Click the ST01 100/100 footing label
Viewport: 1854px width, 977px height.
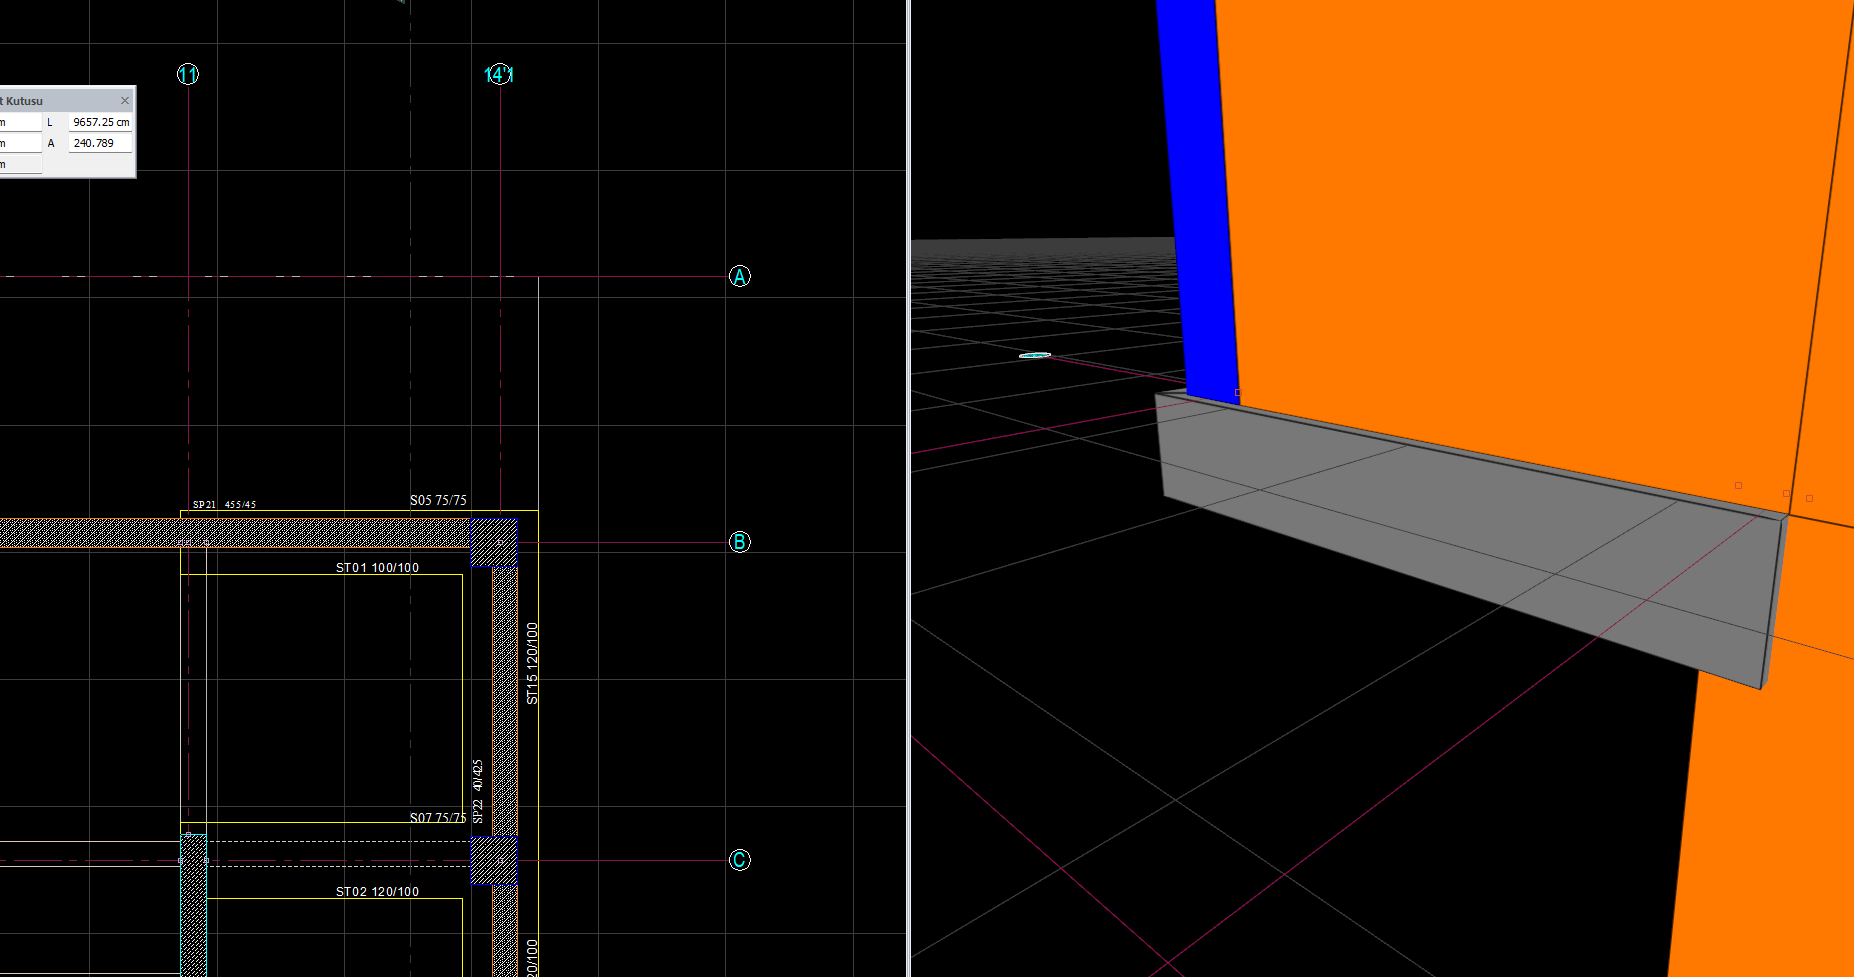point(377,568)
